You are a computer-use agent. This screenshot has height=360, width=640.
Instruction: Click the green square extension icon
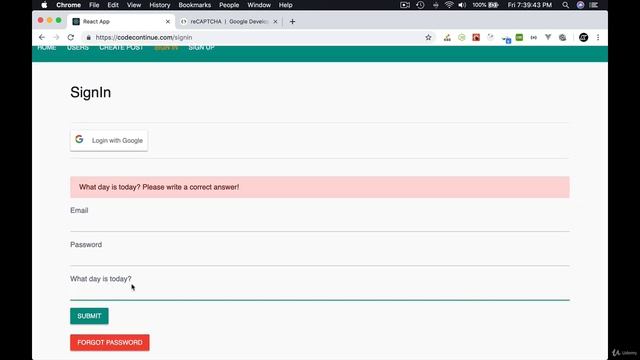[519, 38]
